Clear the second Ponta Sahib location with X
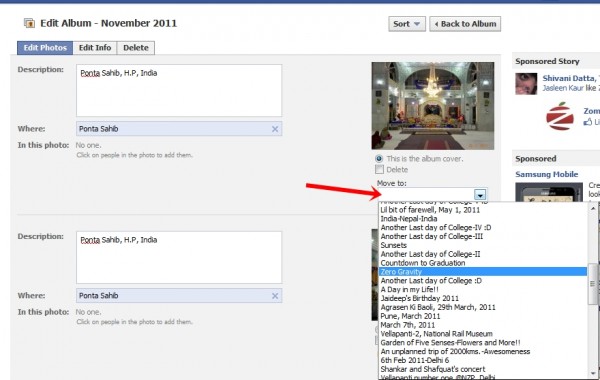Viewport: 600px width, 380px height. 275,296
